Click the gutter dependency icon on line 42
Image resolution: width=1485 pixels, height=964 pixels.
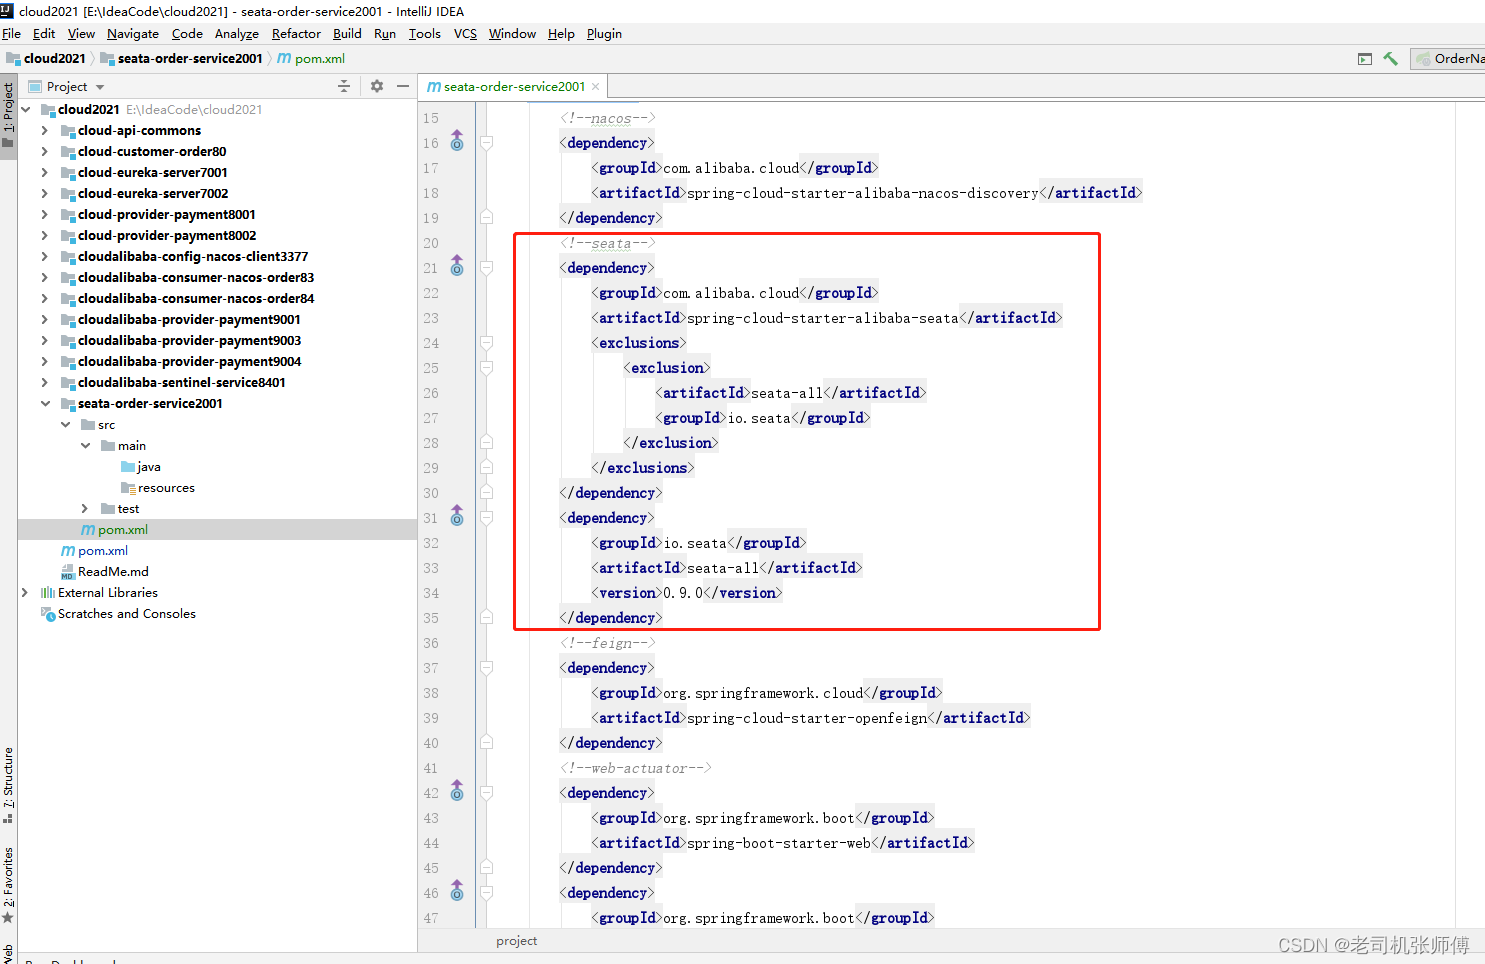tap(457, 791)
